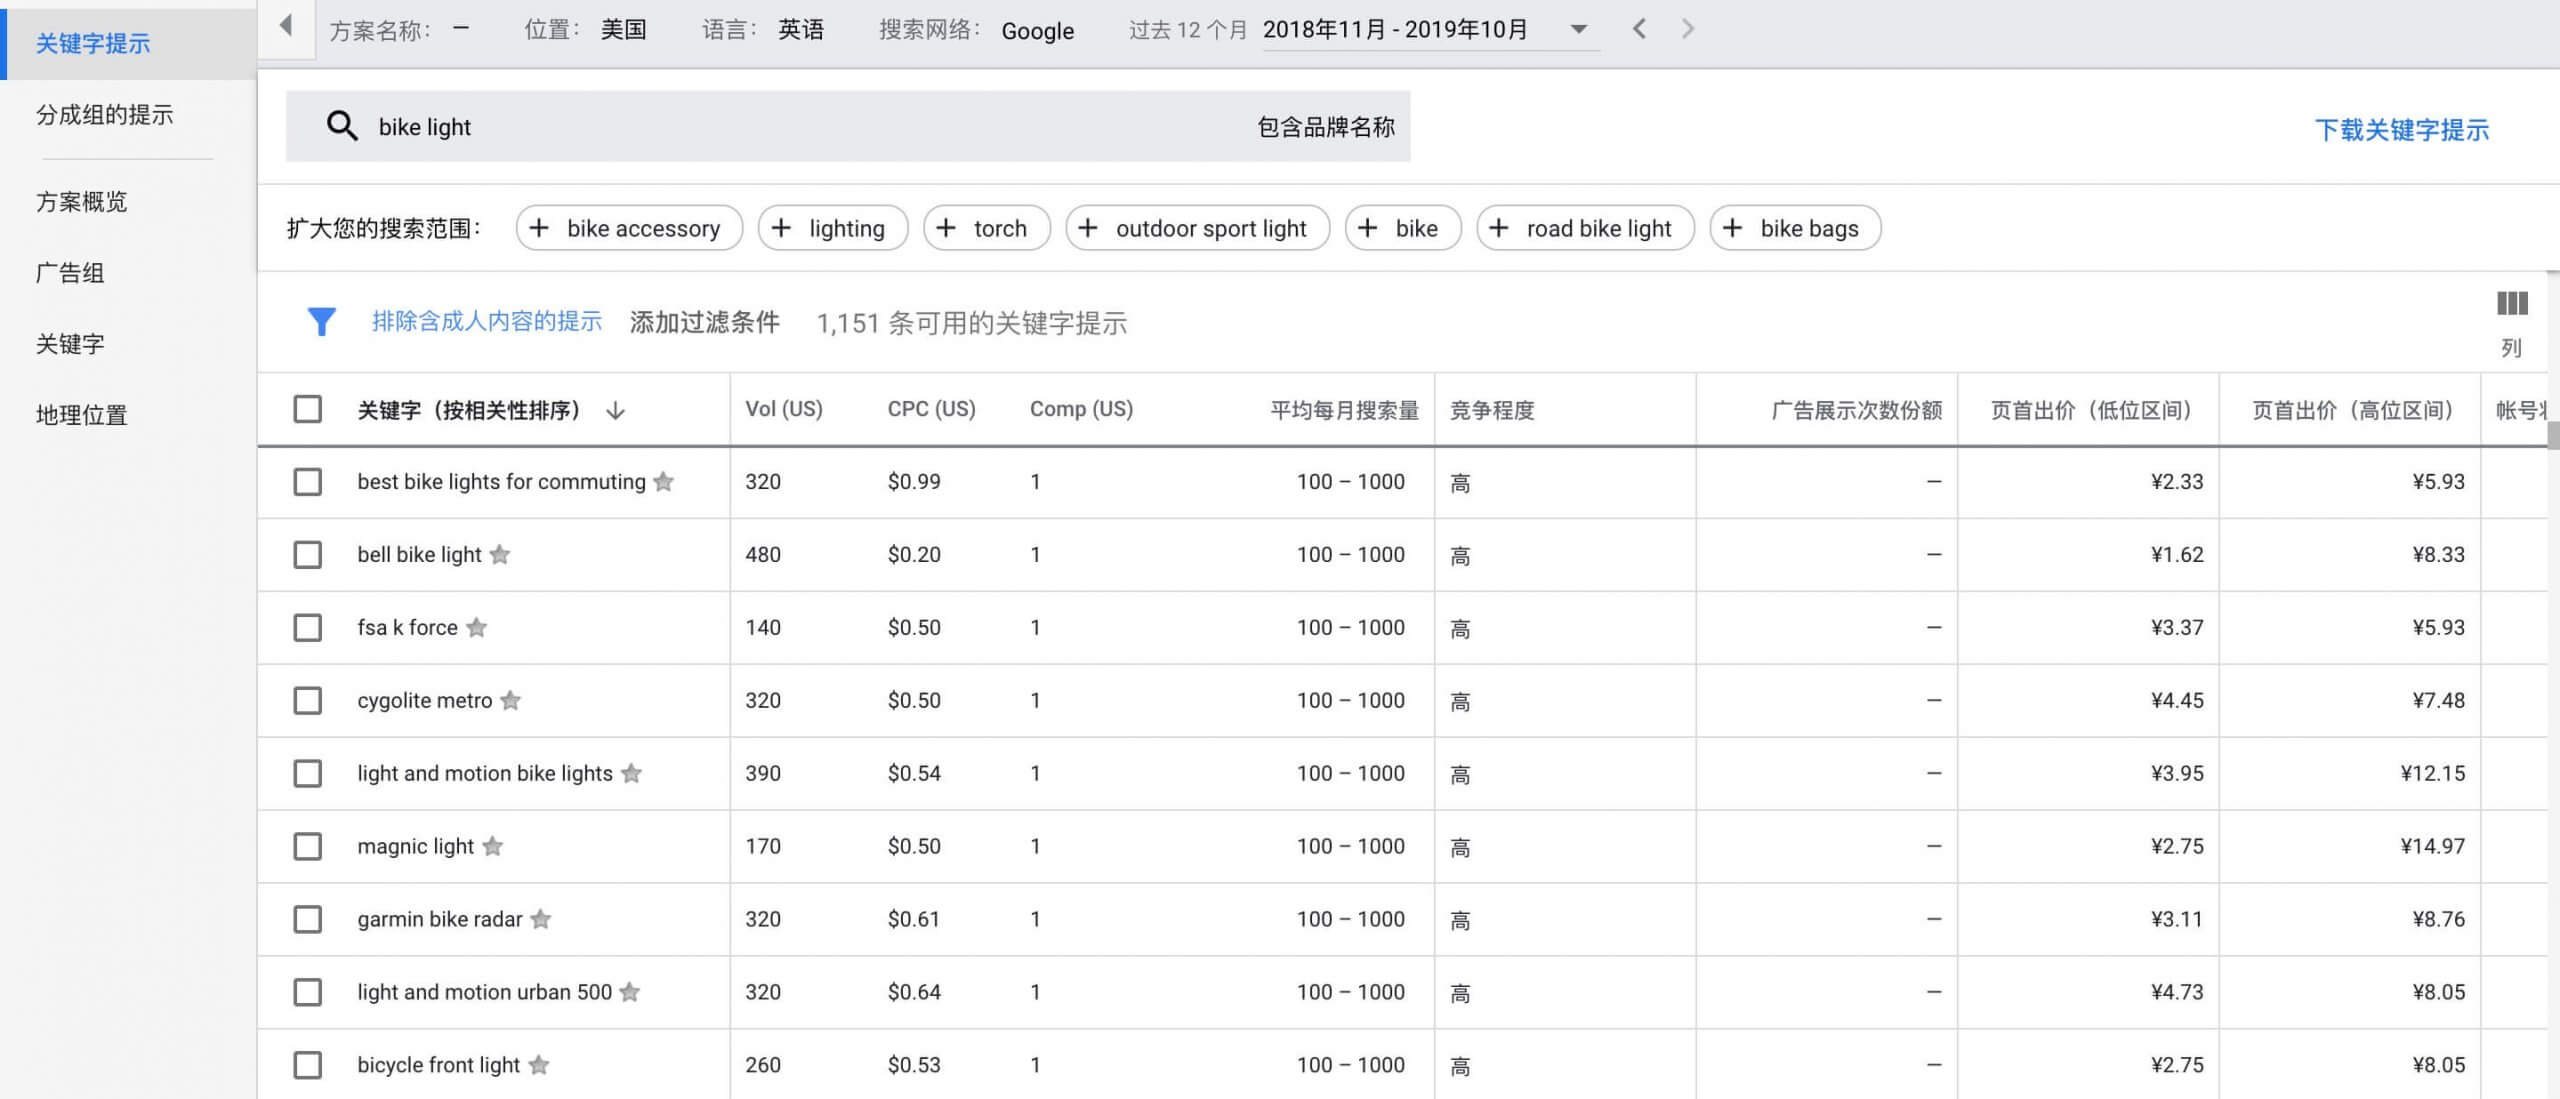Click plus icon on 'outdoor sport light' chip
The width and height of the screenshot is (2560, 1099).
tap(1088, 228)
